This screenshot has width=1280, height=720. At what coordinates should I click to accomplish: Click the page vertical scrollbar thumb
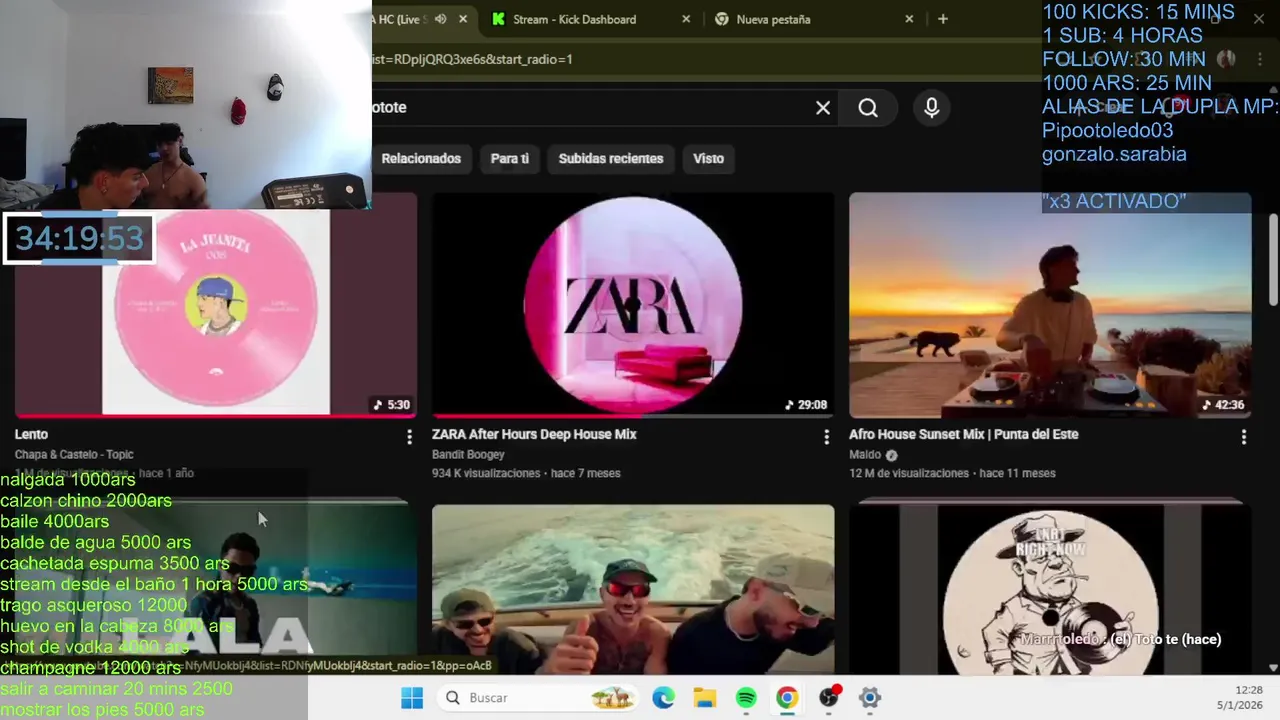[x=1273, y=258]
